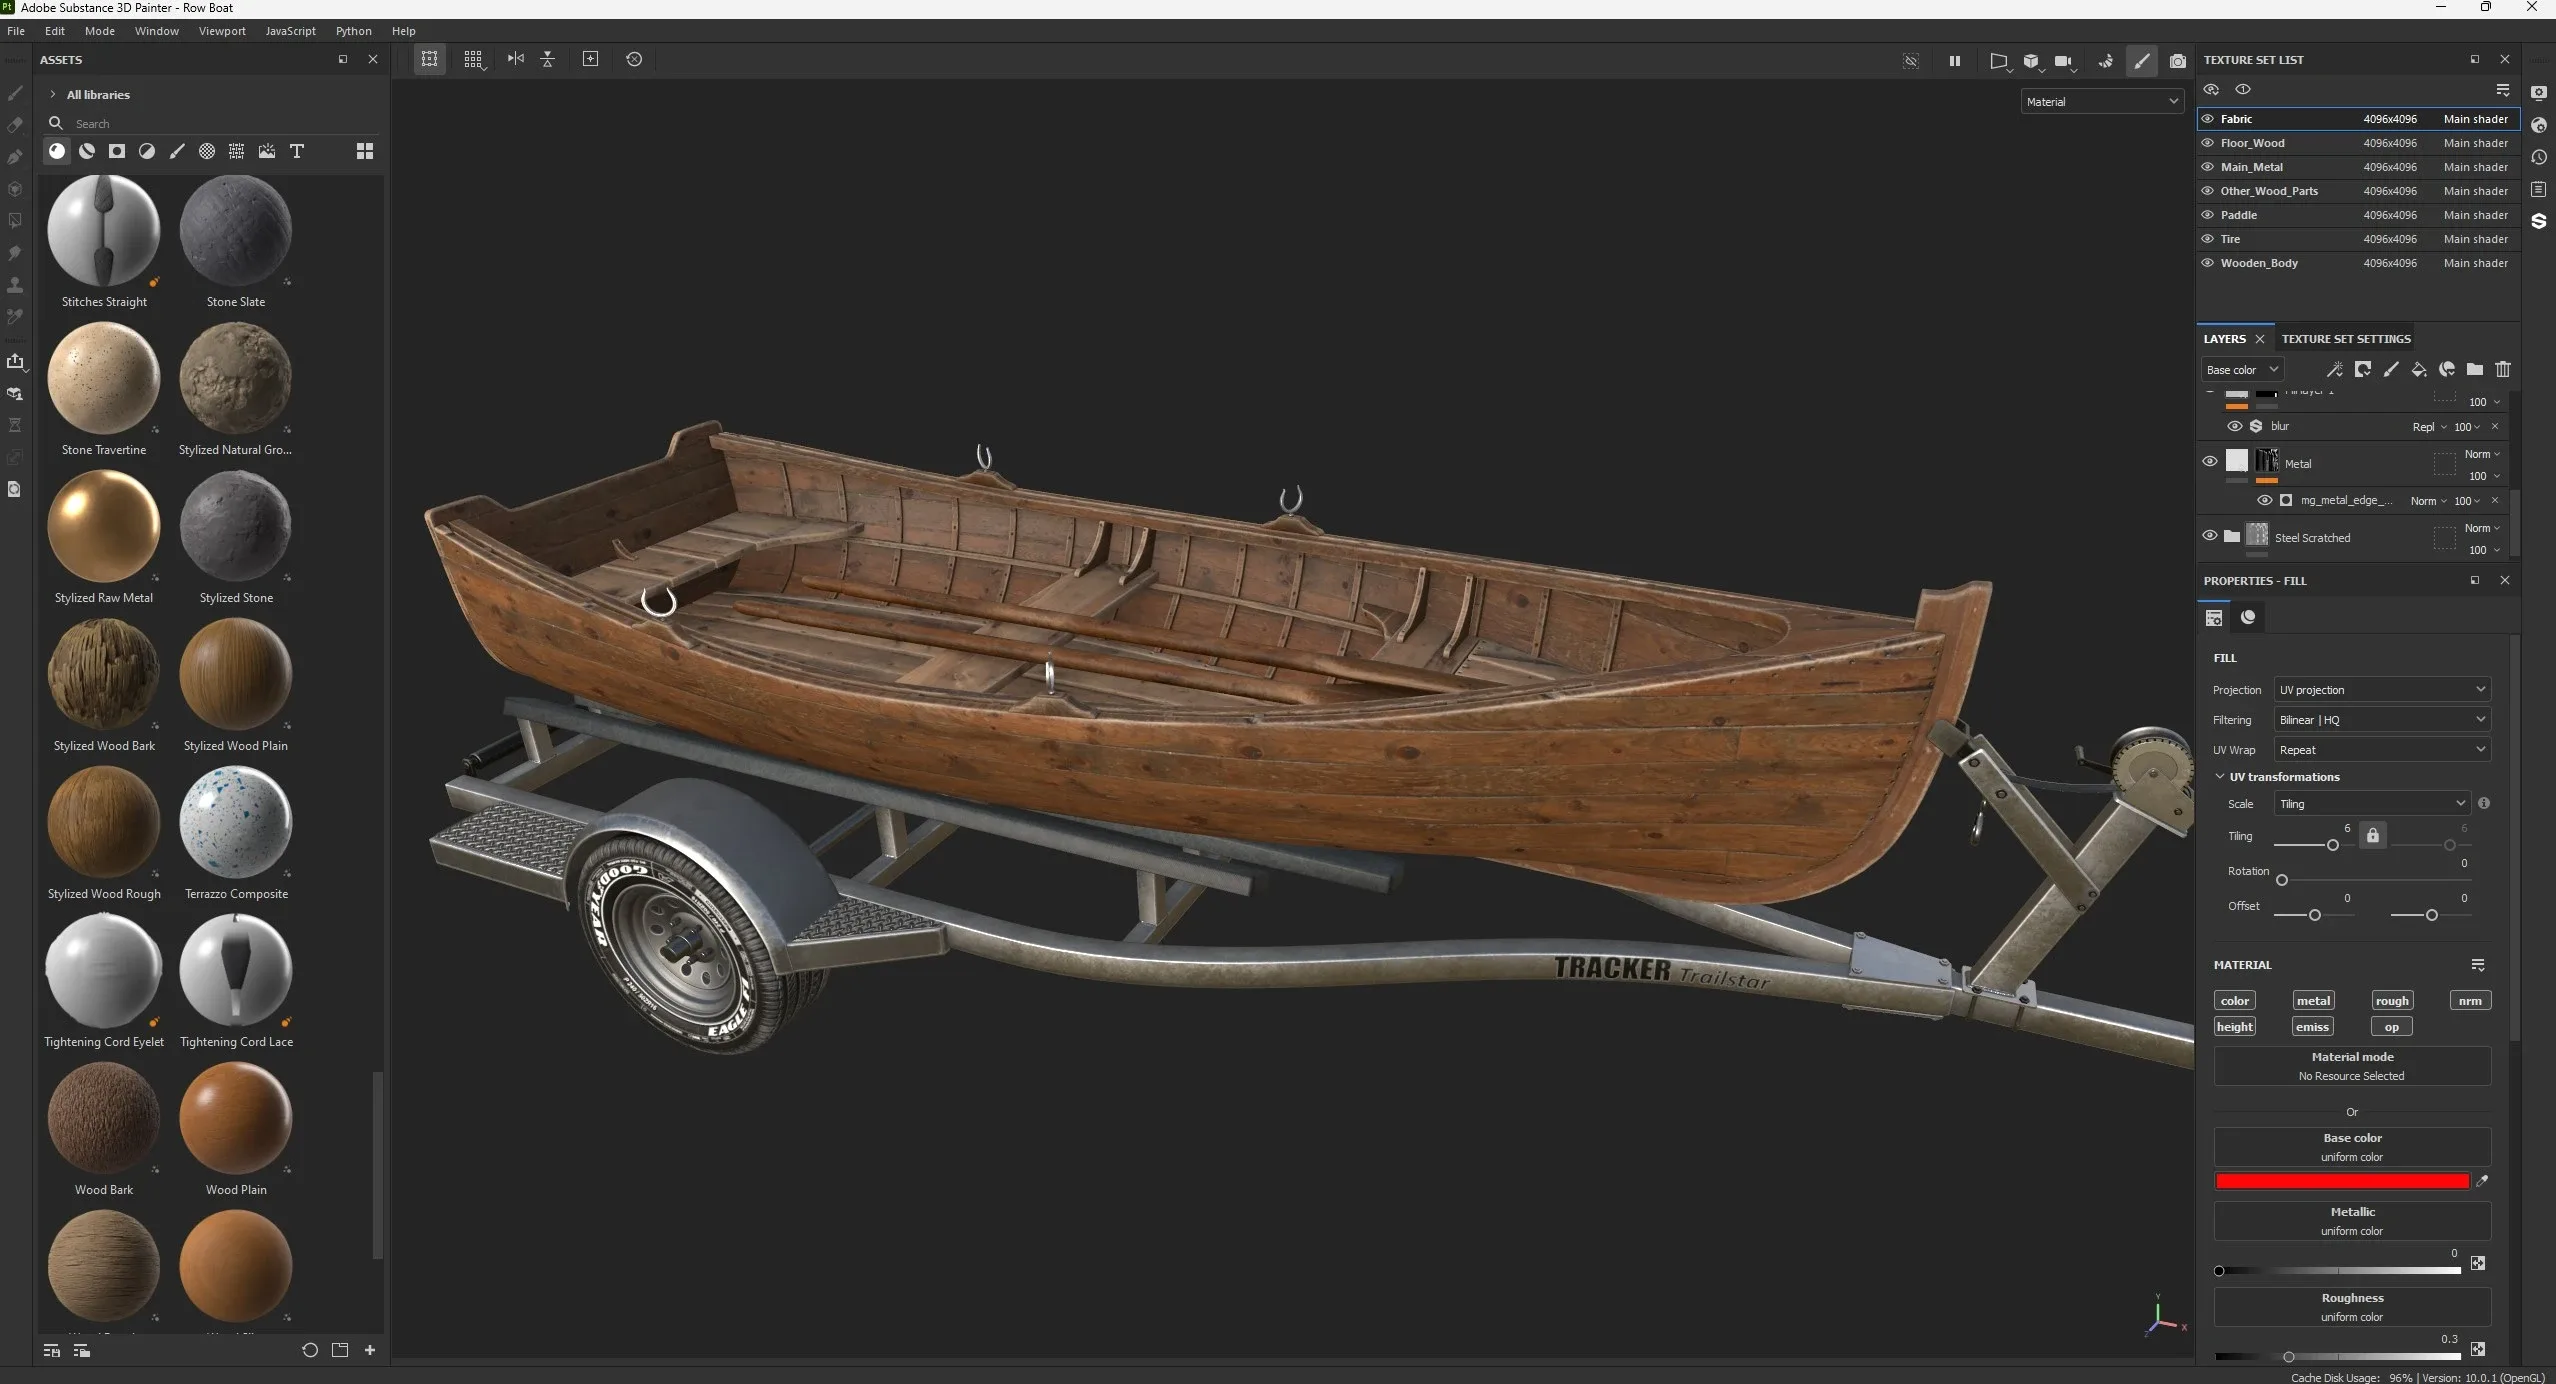This screenshot has height=1384, width=2556.
Task: Add a fill layer using paint bucket icon
Action: coord(2418,370)
